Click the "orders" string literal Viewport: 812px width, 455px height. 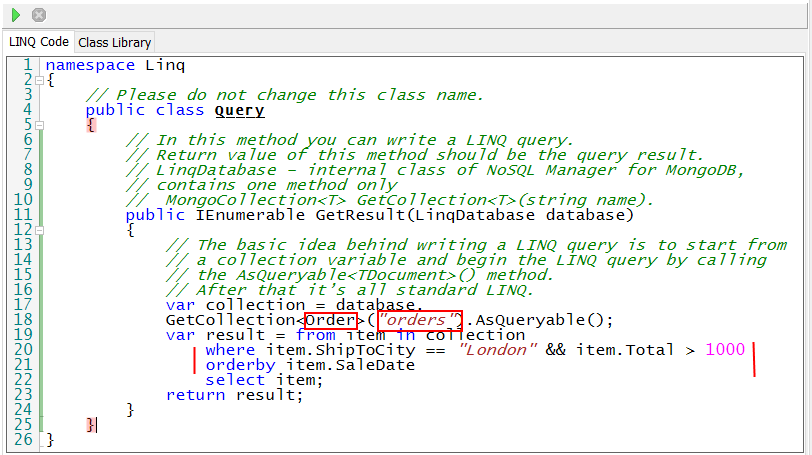click(x=418, y=320)
